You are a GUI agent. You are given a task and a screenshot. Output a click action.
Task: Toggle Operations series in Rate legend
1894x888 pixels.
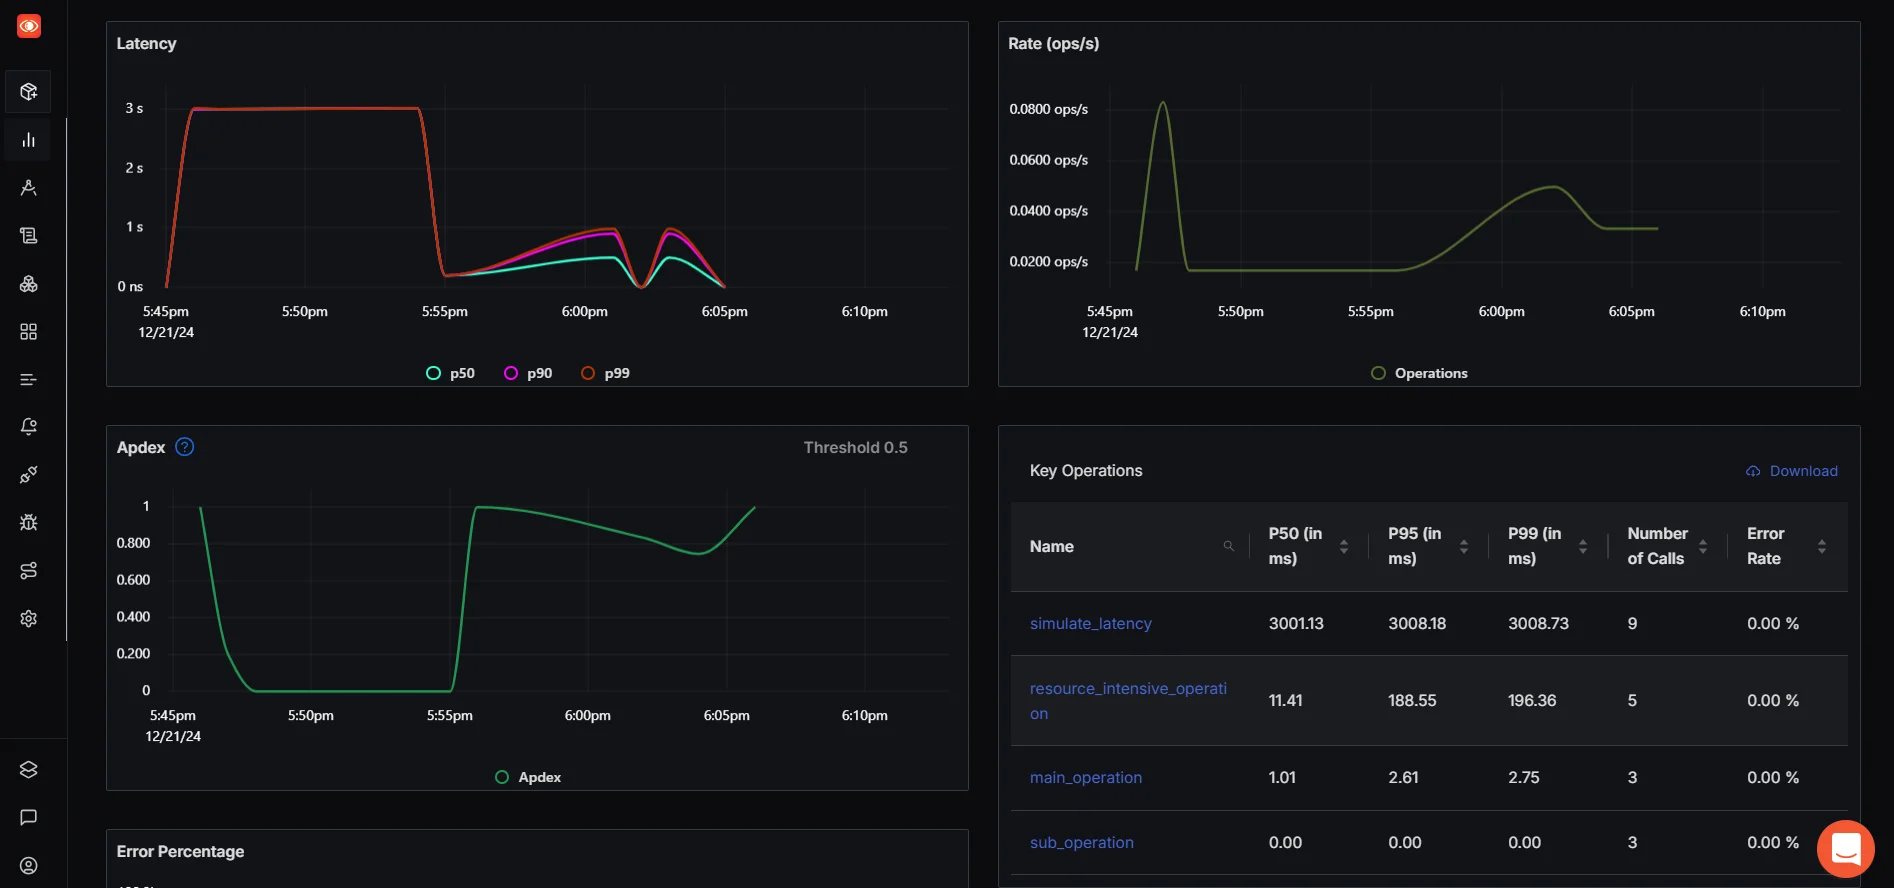(x=1419, y=373)
